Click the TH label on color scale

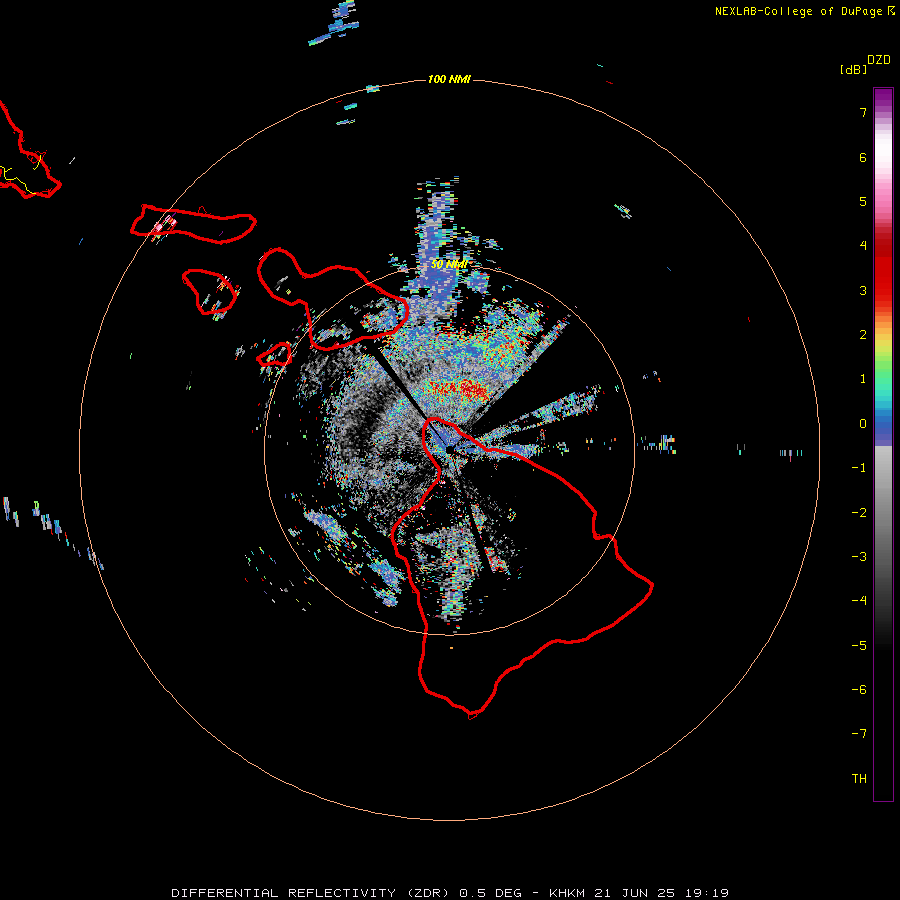tap(859, 779)
